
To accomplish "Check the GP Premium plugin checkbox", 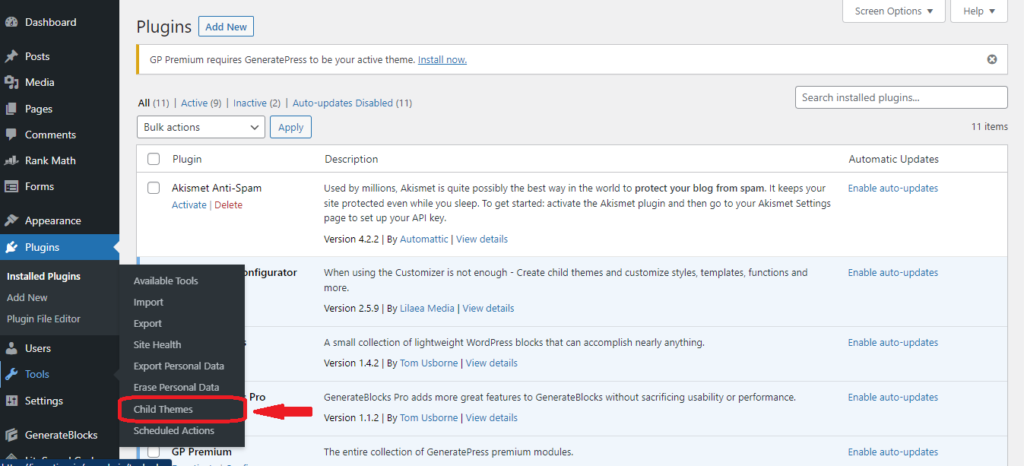I will click(x=153, y=452).
